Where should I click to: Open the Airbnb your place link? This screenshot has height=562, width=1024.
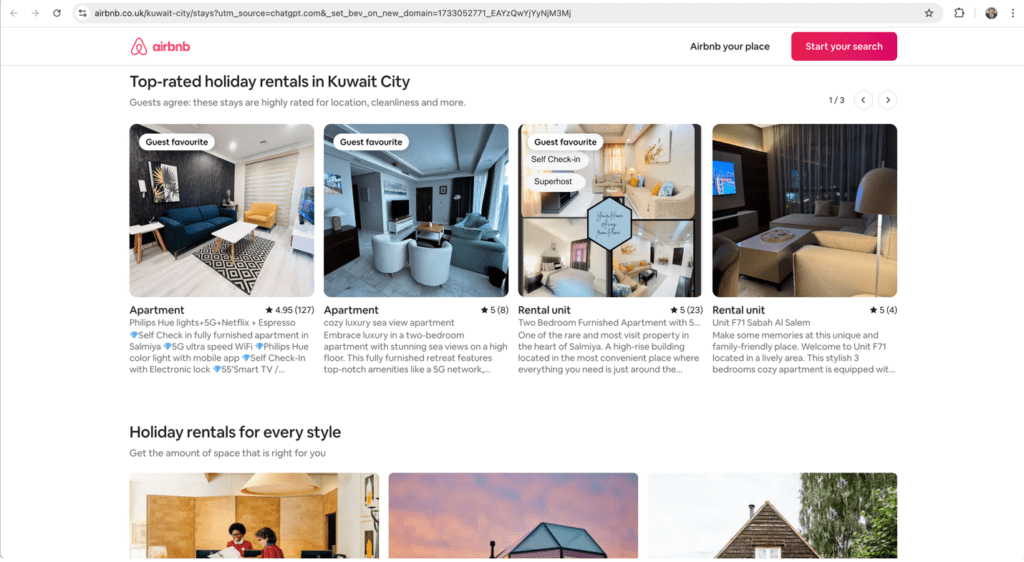[729, 46]
